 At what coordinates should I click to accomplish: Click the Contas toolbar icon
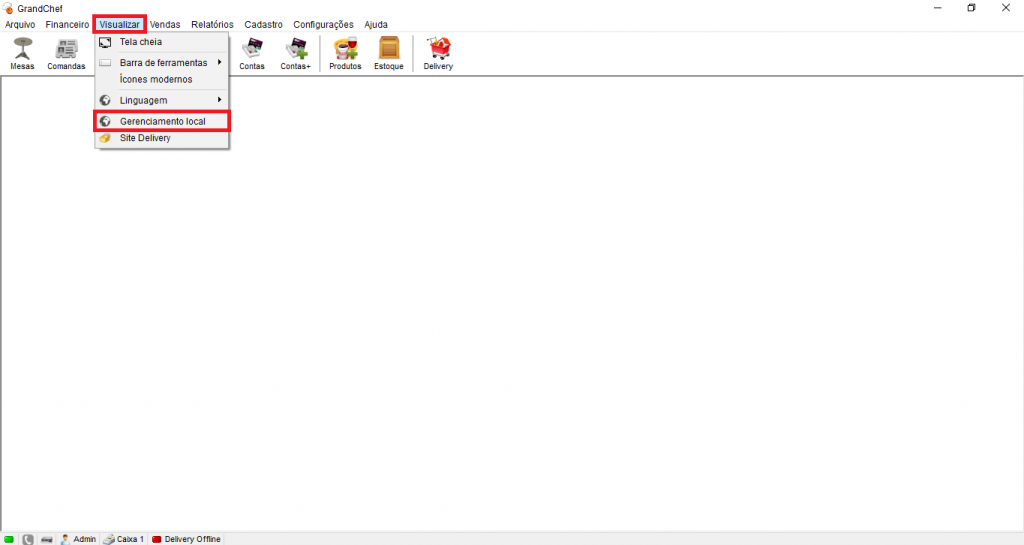252,53
